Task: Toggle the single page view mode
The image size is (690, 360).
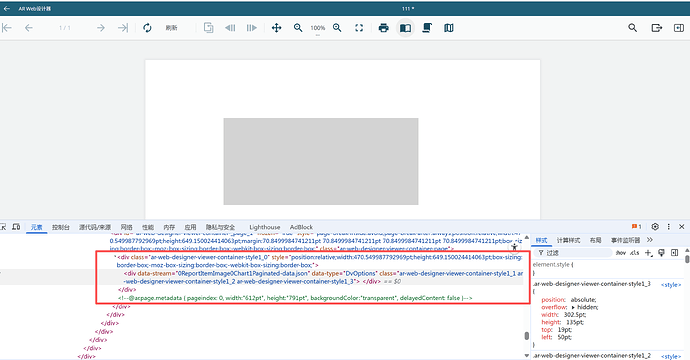Action: point(405,28)
